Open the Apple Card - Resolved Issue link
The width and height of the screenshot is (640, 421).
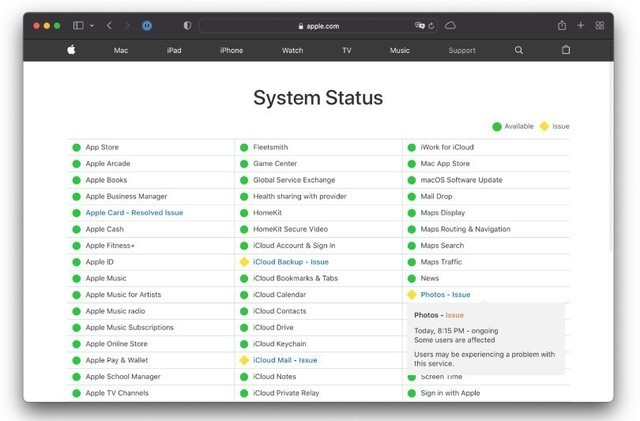(134, 213)
